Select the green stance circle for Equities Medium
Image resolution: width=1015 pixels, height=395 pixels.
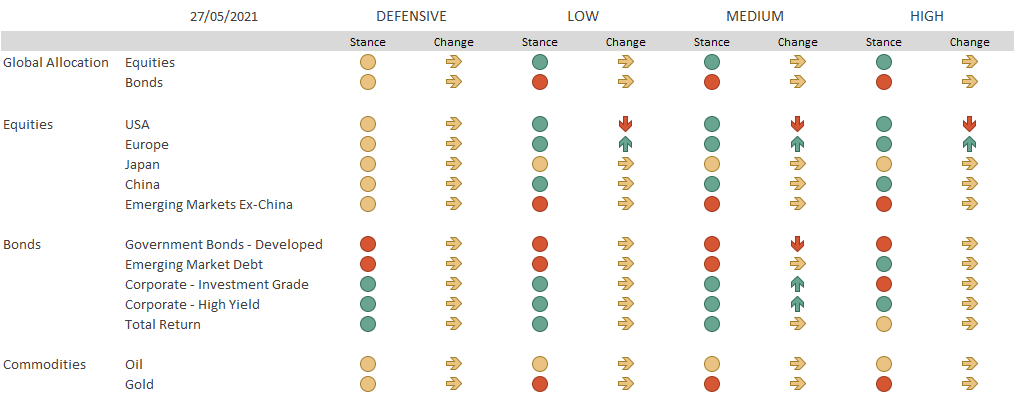click(x=711, y=62)
